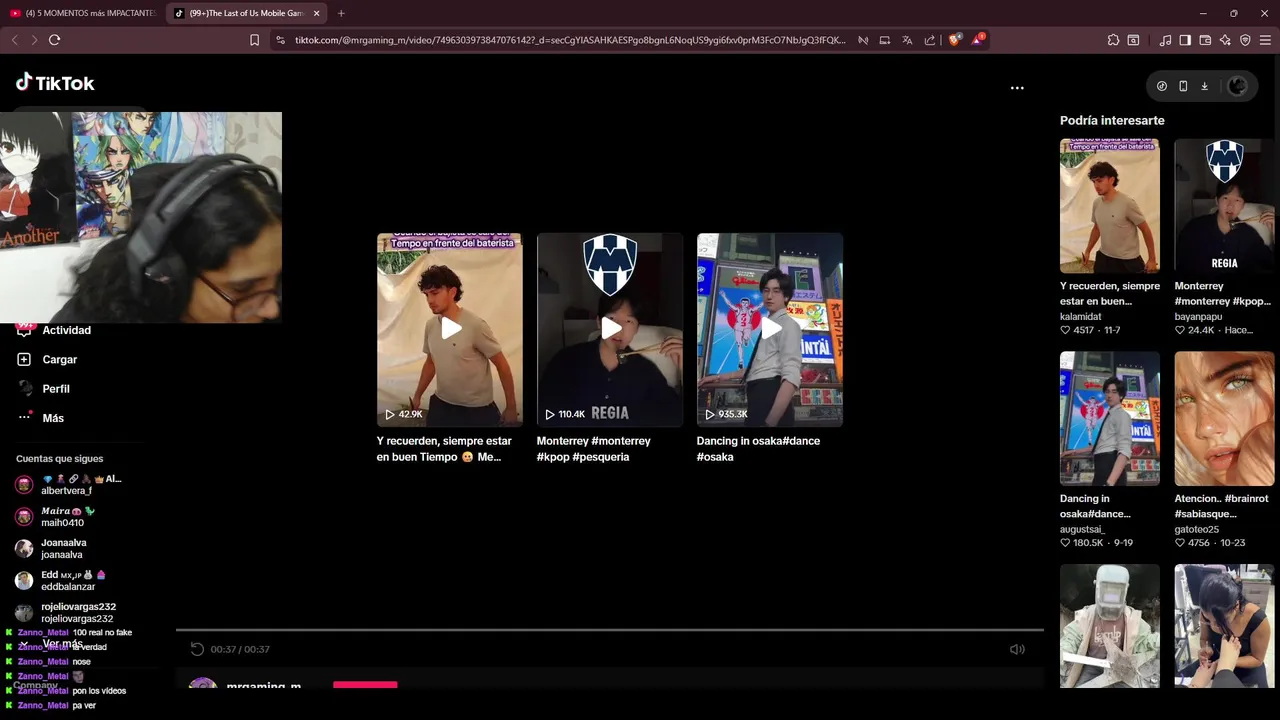Viewport: 1280px width, 720px height.
Task: Click the tiktok.com address bar URL
Action: (x=570, y=40)
